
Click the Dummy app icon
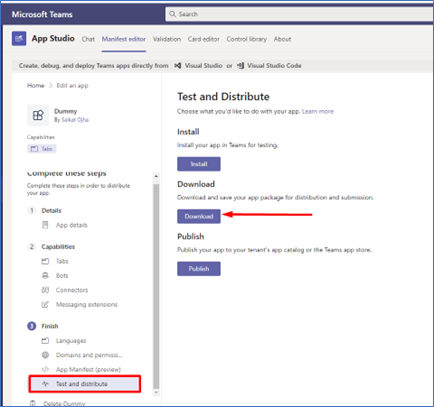click(38, 115)
